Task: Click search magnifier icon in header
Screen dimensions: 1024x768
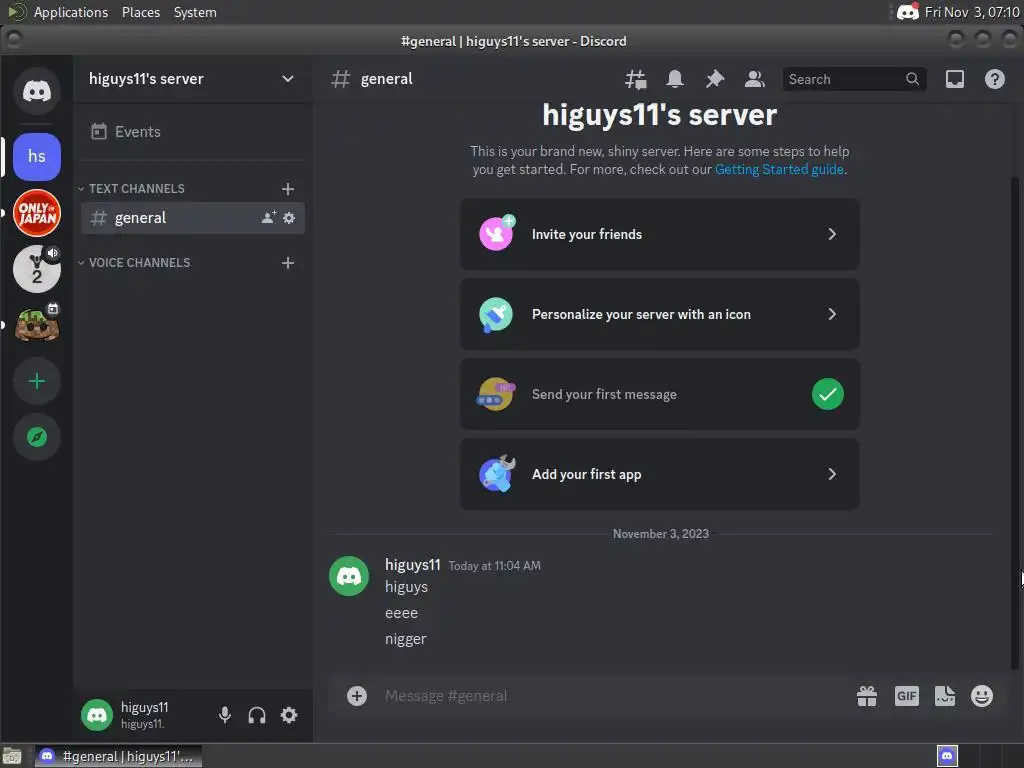Action: tap(912, 79)
